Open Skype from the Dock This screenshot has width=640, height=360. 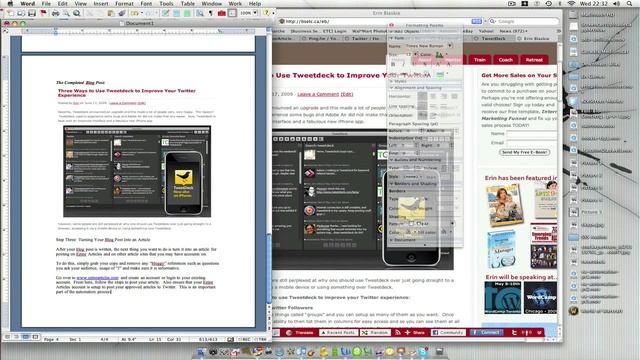click(x=423, y=351)
